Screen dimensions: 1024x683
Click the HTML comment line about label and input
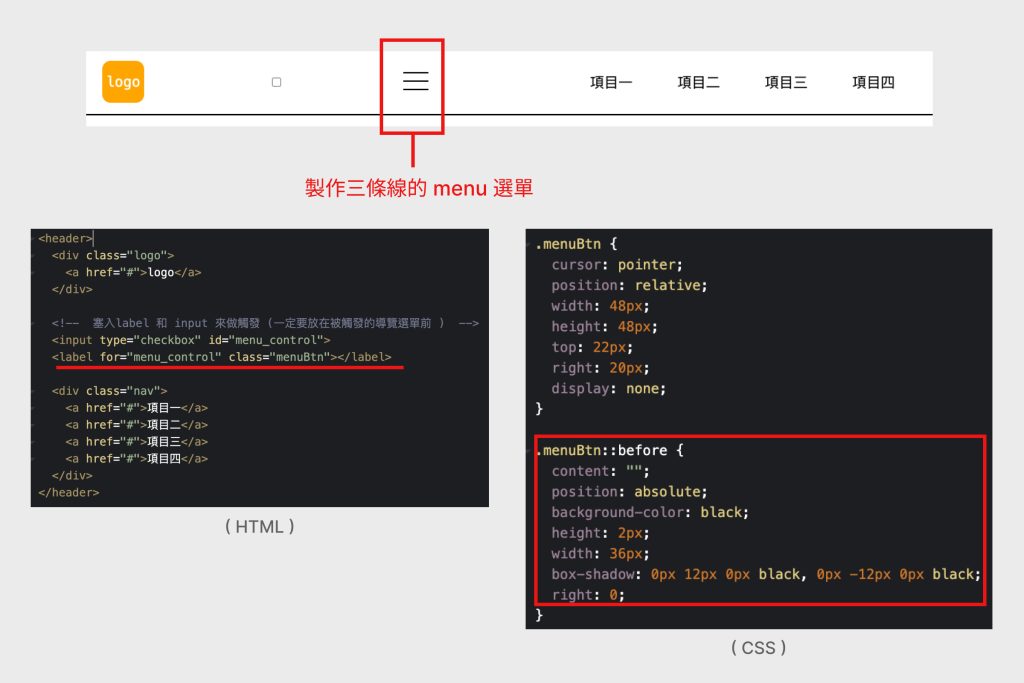265,323
